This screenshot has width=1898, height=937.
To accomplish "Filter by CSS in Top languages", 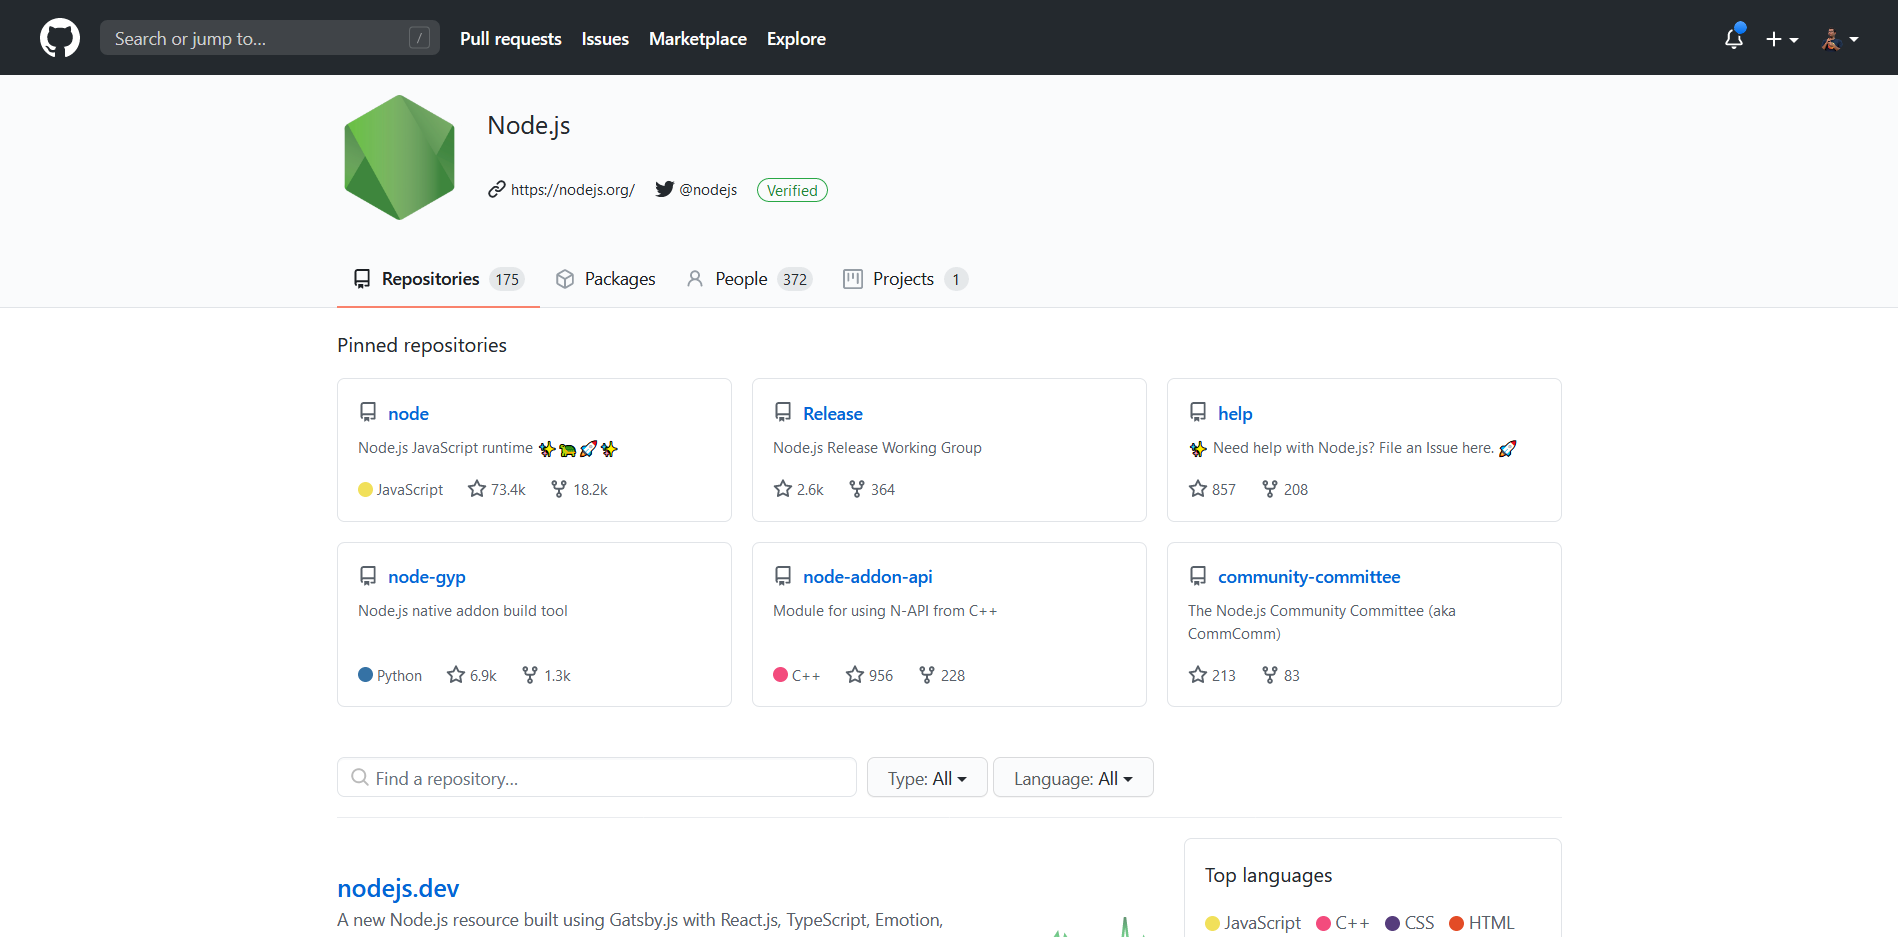I will pyautogui.click(x=1410, y=923).
